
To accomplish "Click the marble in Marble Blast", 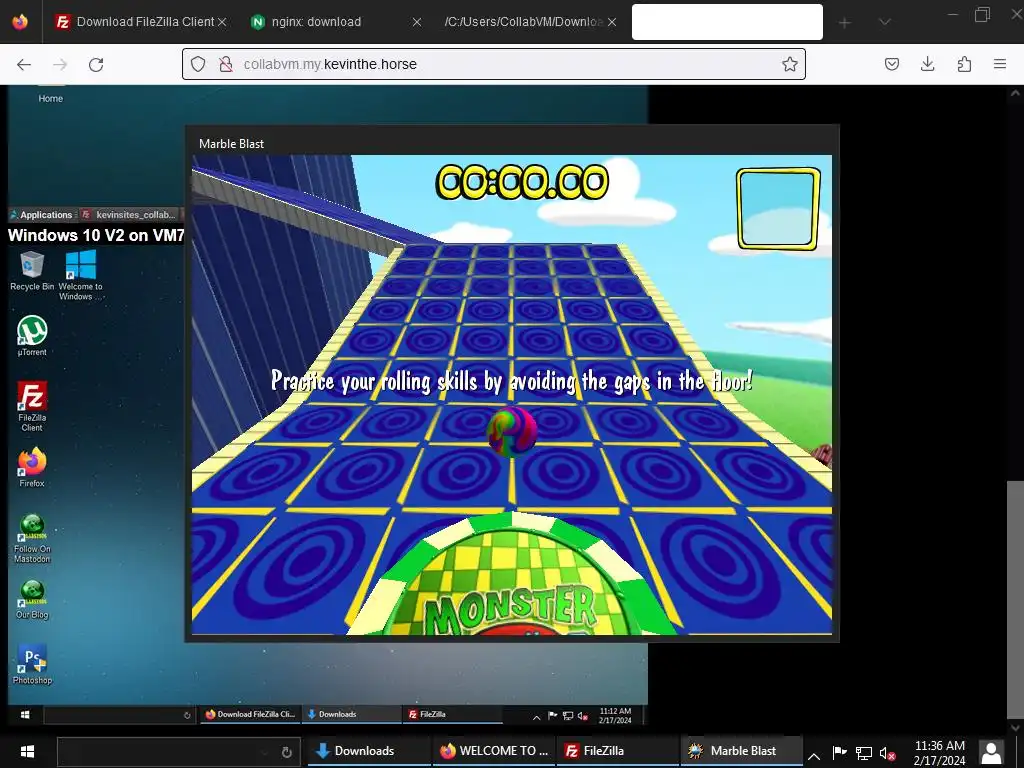I will point(512,431).
